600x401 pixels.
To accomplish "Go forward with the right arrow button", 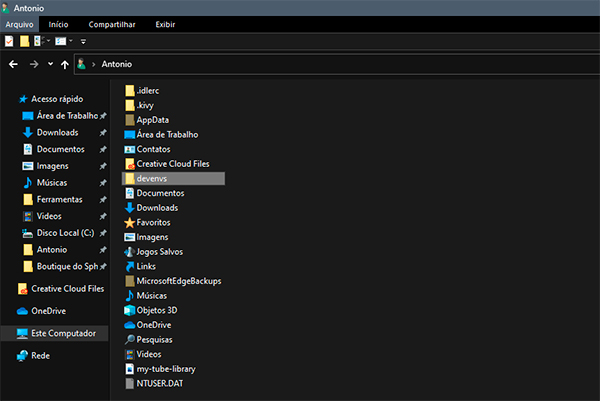I will 34,64.
